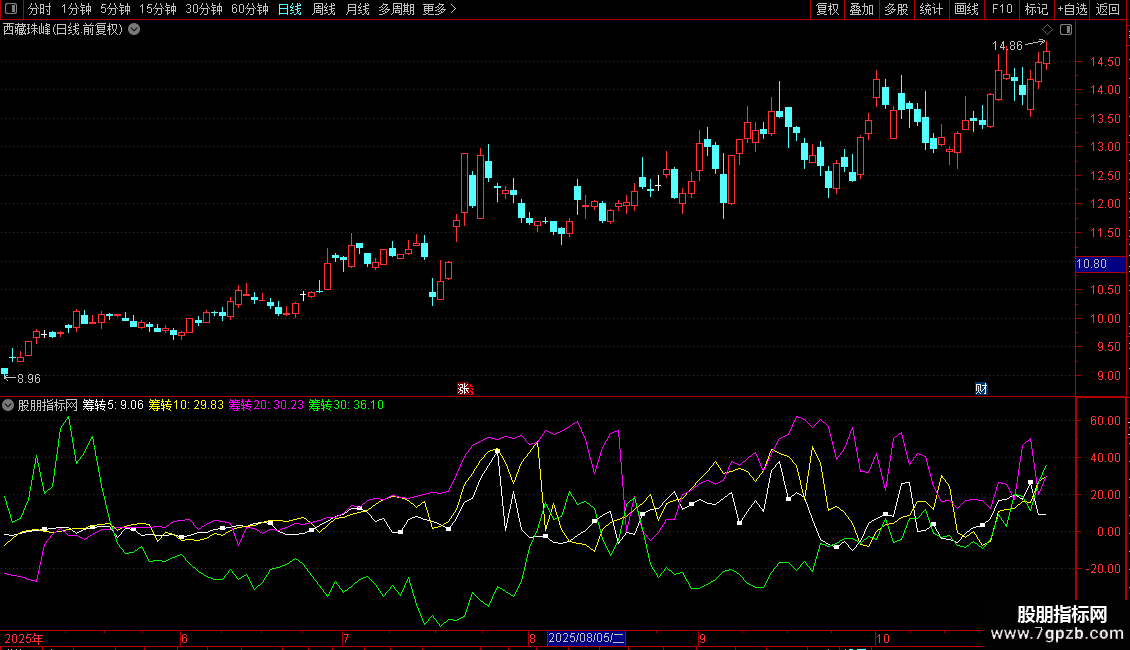Click the 60.00 indicator axis label
Image resolution: width=1130 pixels, height=650 pixels.
1105,421
